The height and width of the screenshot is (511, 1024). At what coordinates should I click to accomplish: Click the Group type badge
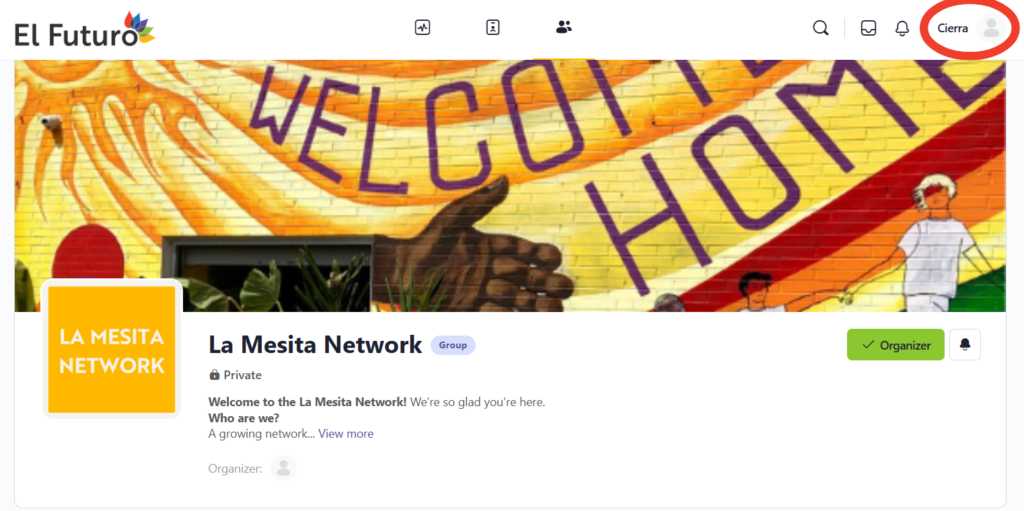coord(453,345)
